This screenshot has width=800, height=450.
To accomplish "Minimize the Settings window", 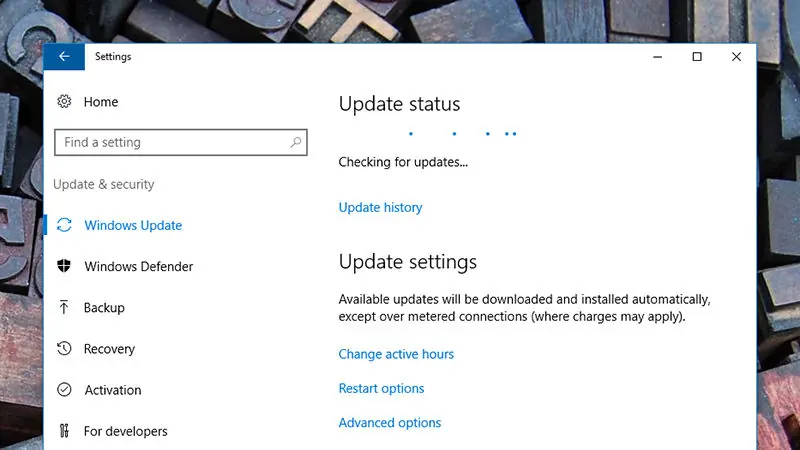I will (658, 57).
